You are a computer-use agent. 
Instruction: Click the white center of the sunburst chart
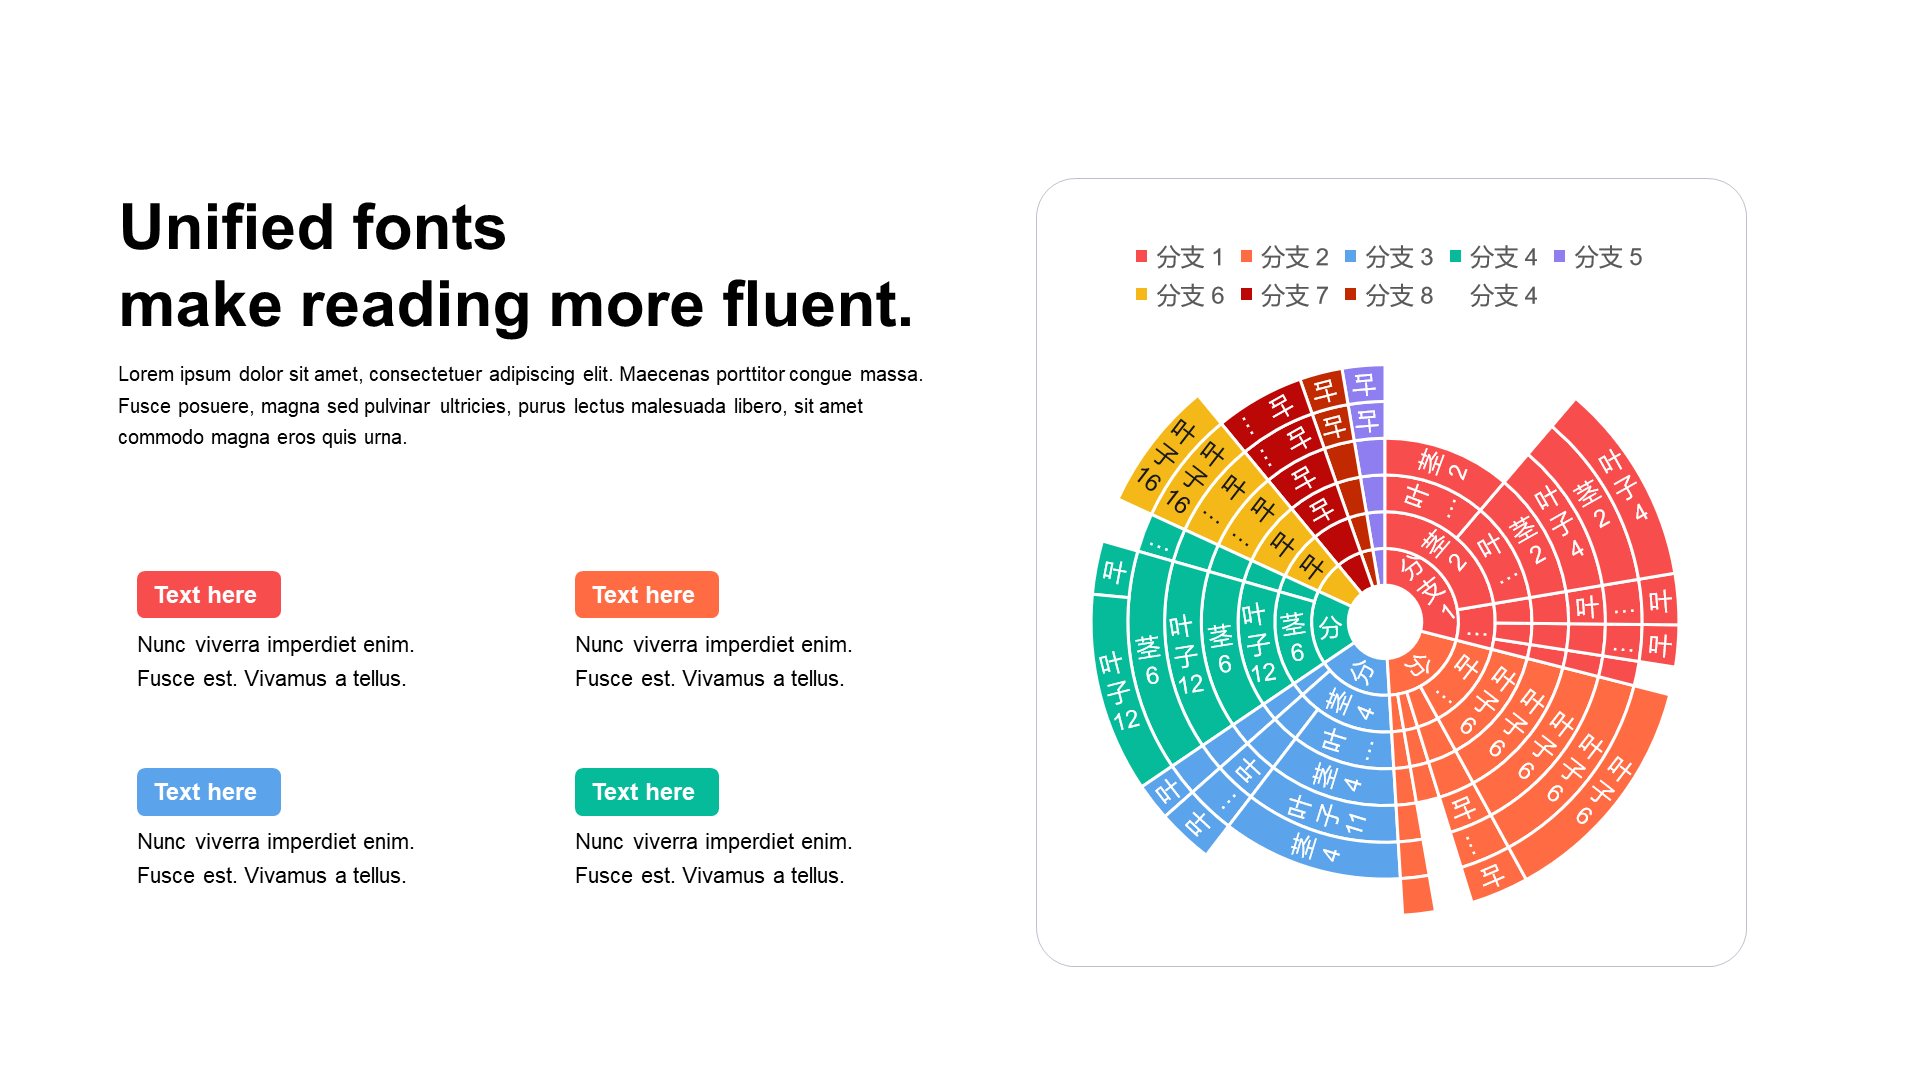coord(1385,622)
